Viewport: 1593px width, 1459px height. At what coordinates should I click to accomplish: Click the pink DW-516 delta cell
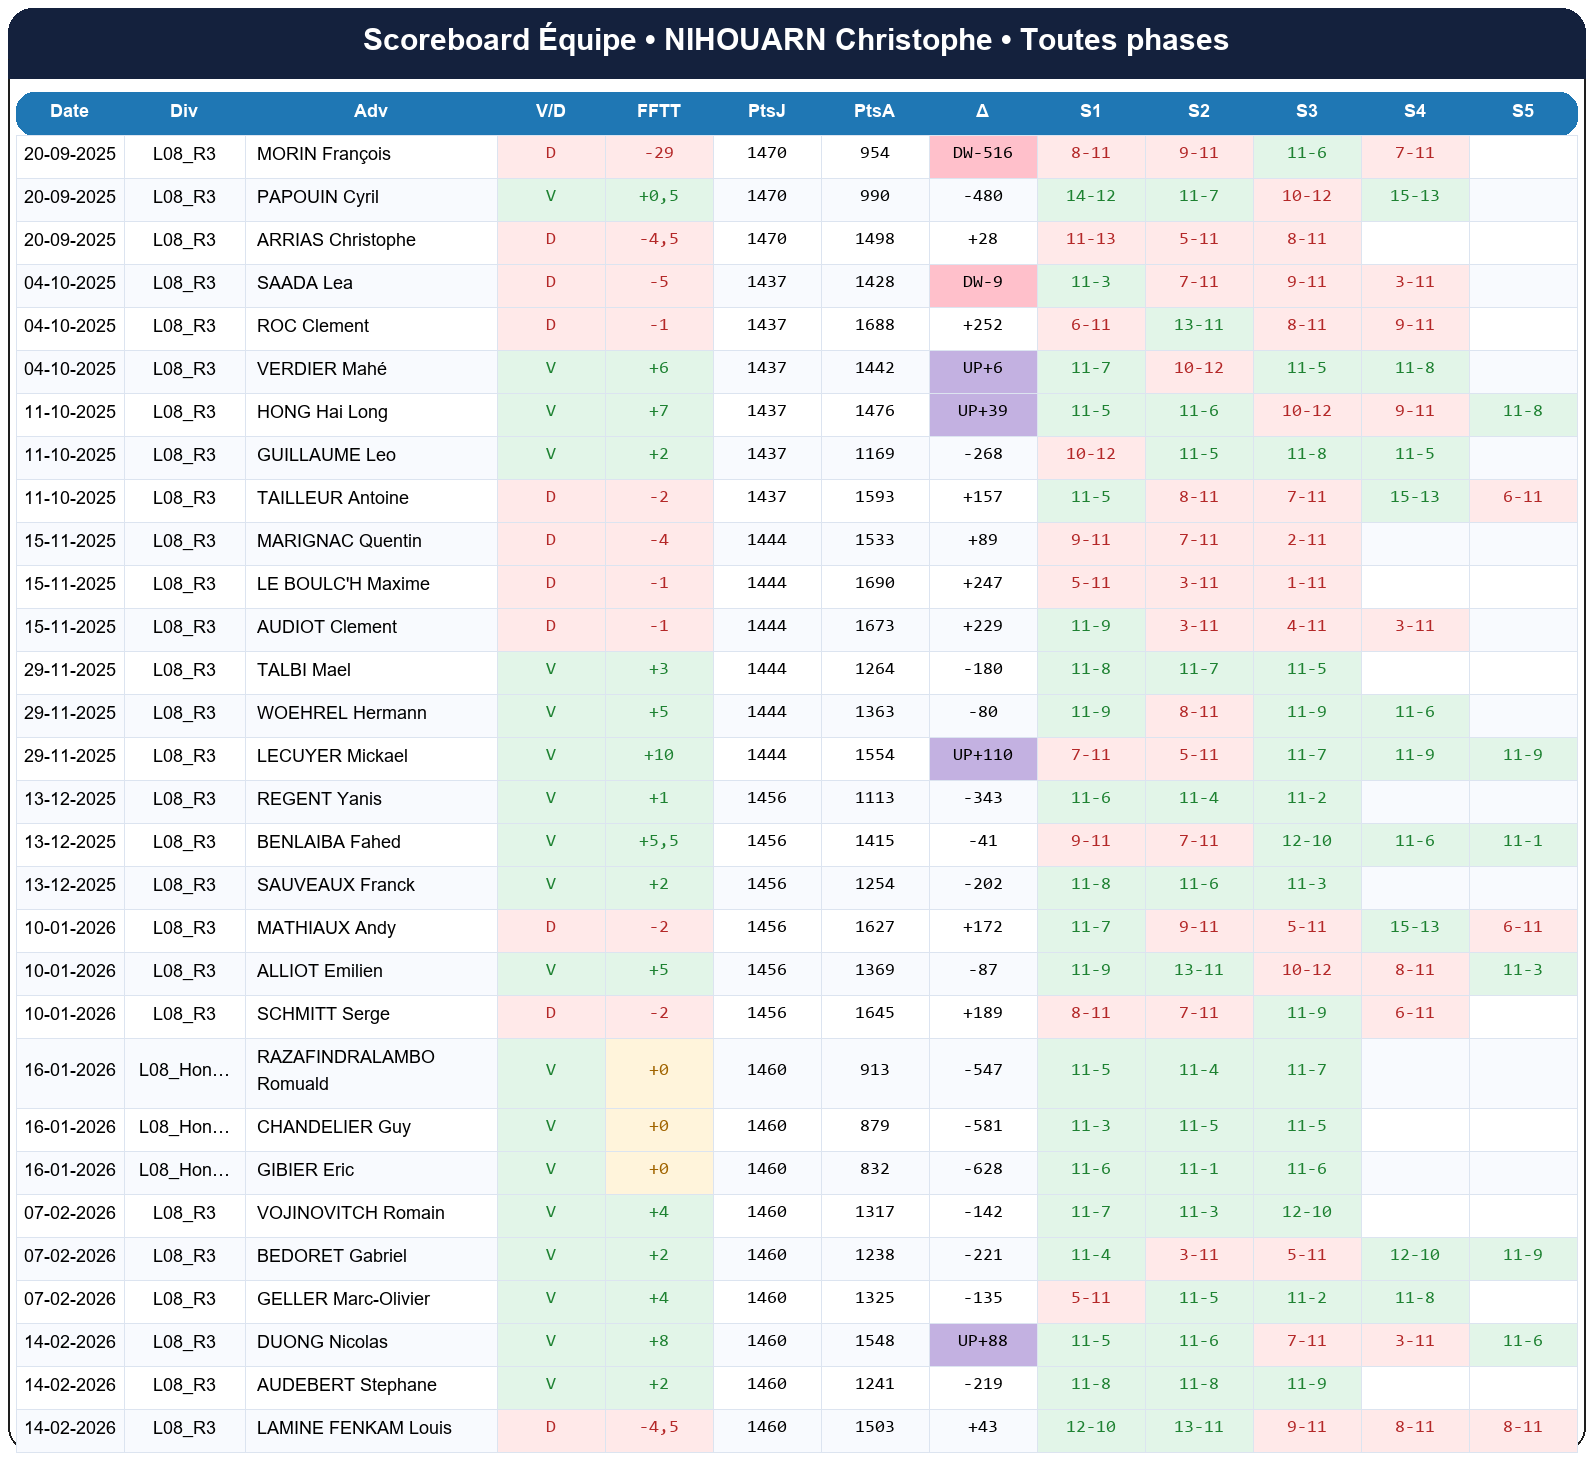click(x=982, y=154)
